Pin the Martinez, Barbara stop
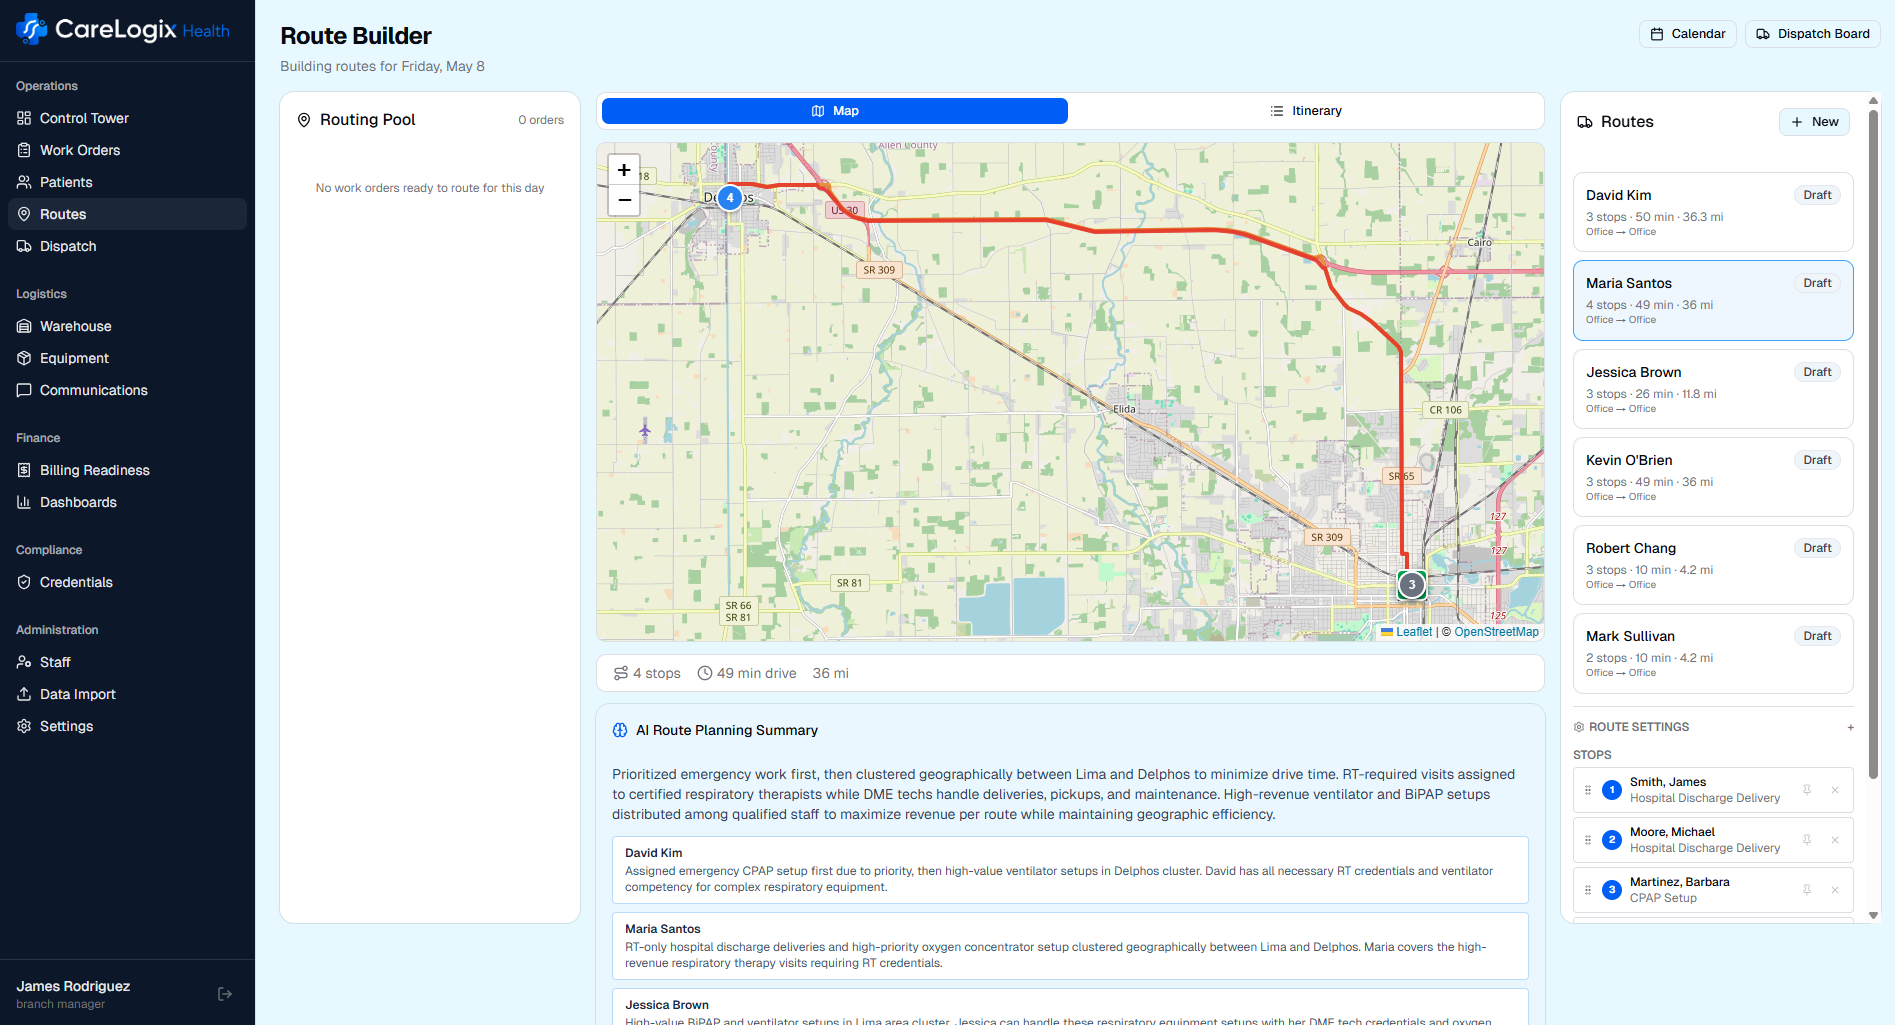Image resolution: width=1895 pixels, height=1025 pixels. (x=1807, y=890)
